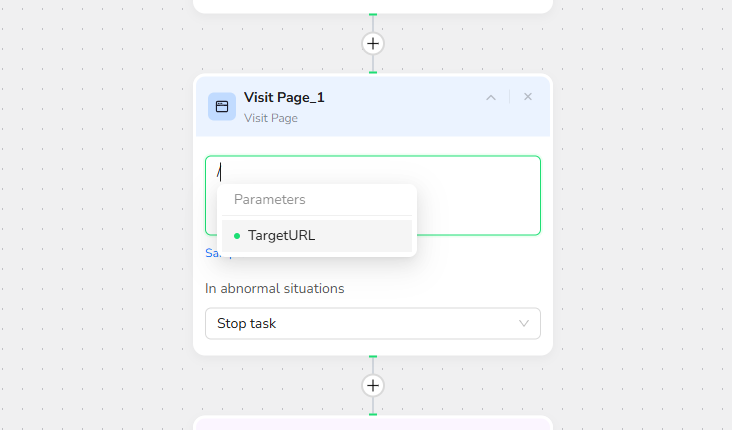732x430 pixels.
Task: Select the node card below Visit Page_1
Action: pyautogui.click(x=373, y=424)
